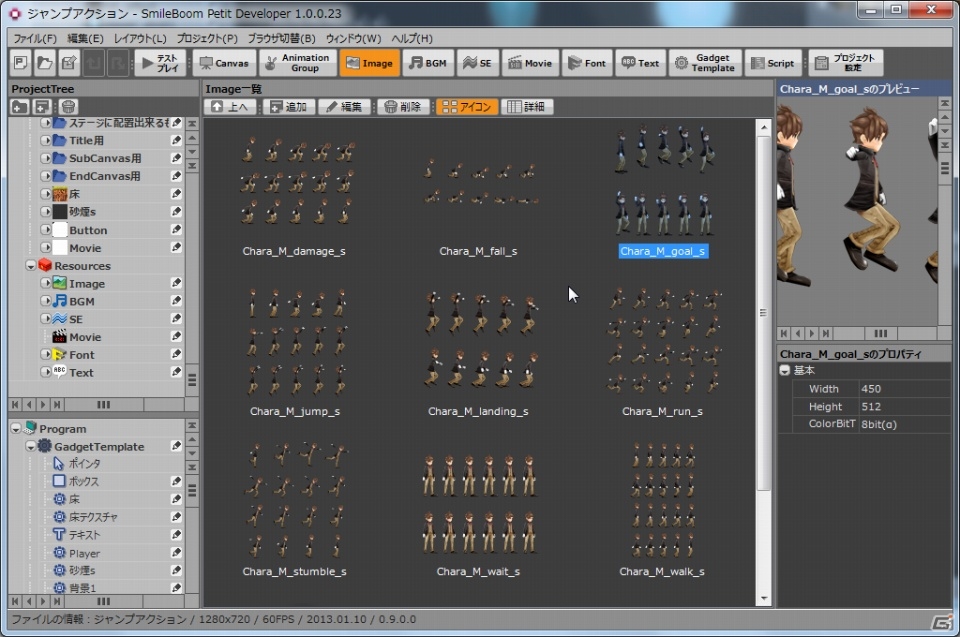Expand the Title用 folder
This screenshot has height=637, width=960.
click(x=46, y=140)
